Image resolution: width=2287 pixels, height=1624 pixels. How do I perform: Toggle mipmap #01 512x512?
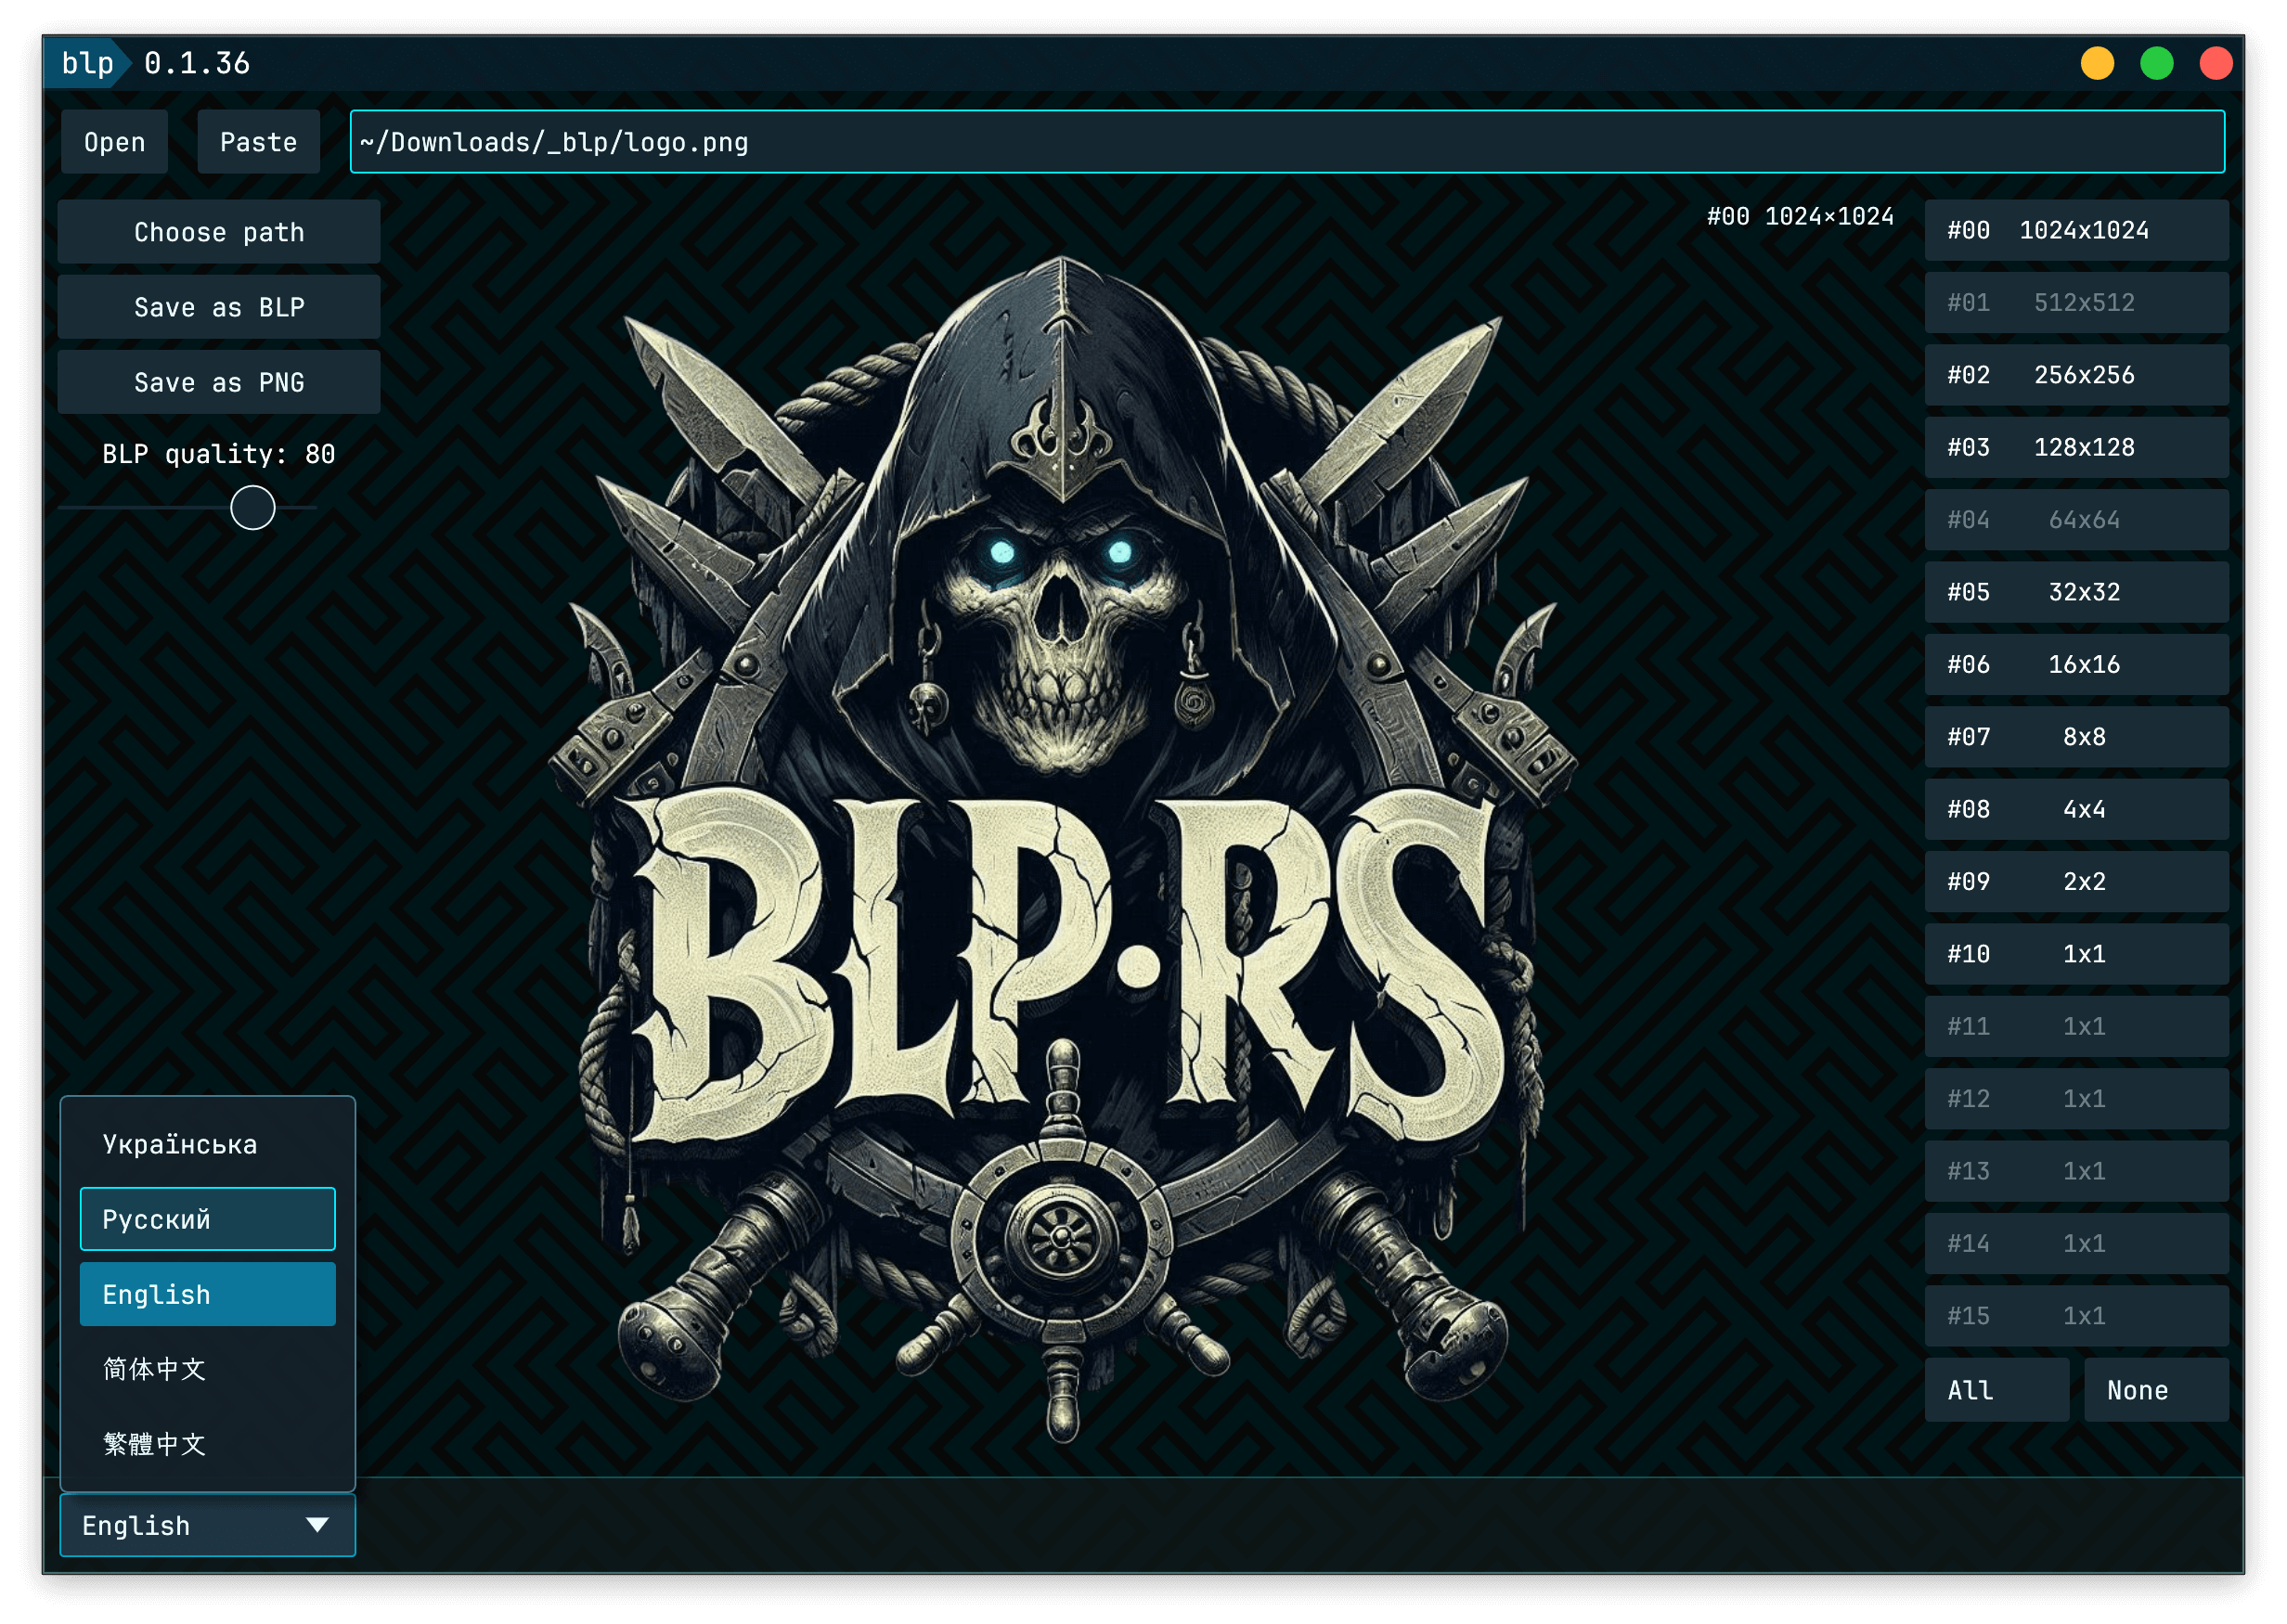tap(2076, 303)
